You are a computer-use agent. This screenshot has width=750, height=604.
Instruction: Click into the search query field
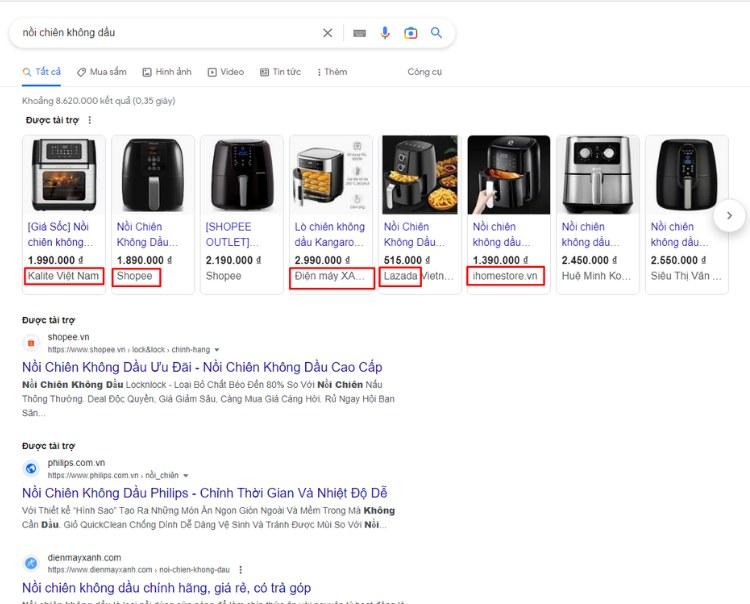pos(167,33)
